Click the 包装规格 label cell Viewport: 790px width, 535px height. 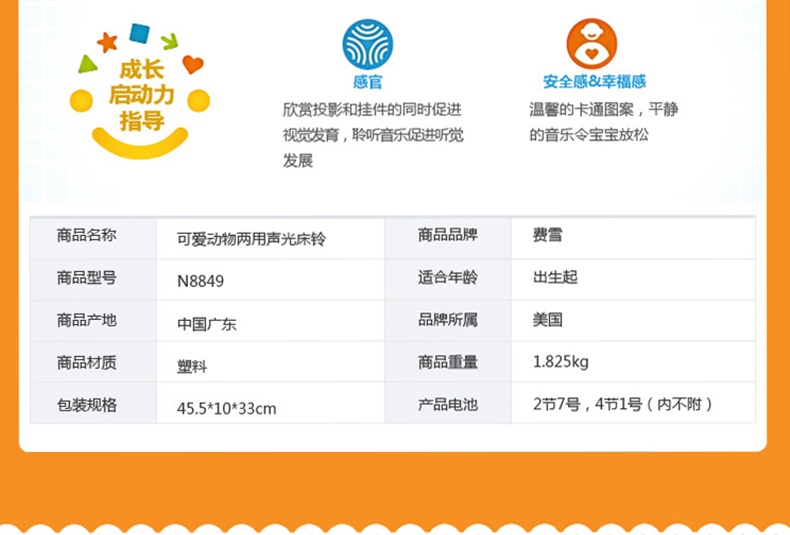[93, 404]
